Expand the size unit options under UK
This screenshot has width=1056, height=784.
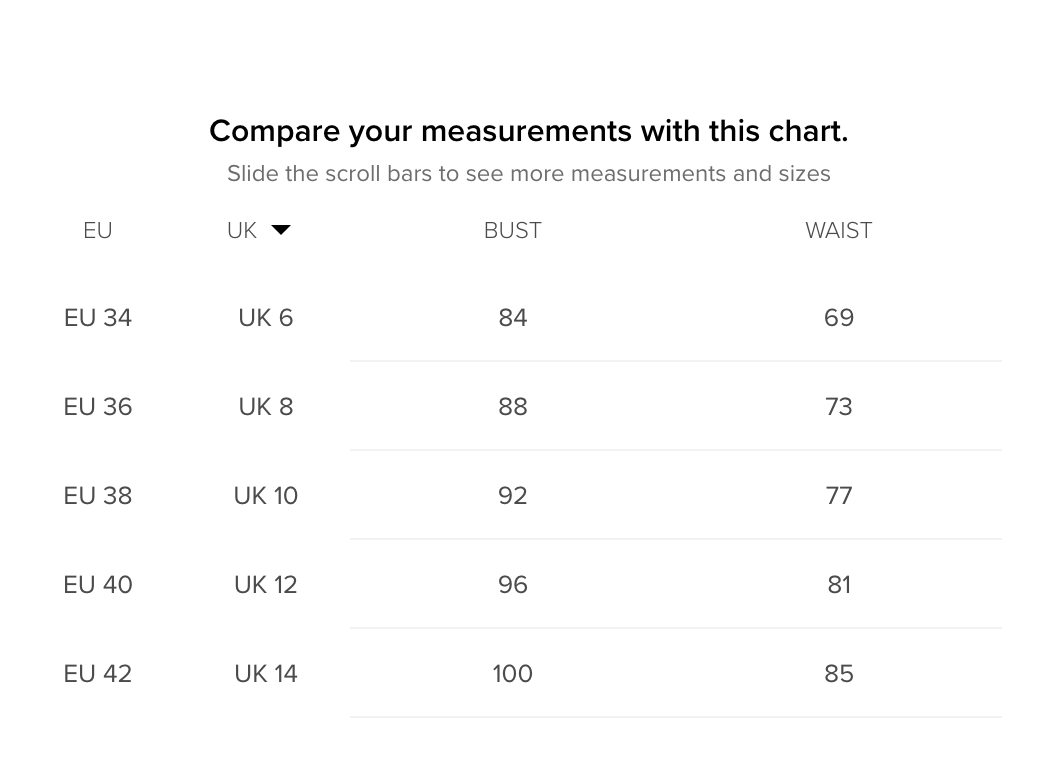point(282,230)
